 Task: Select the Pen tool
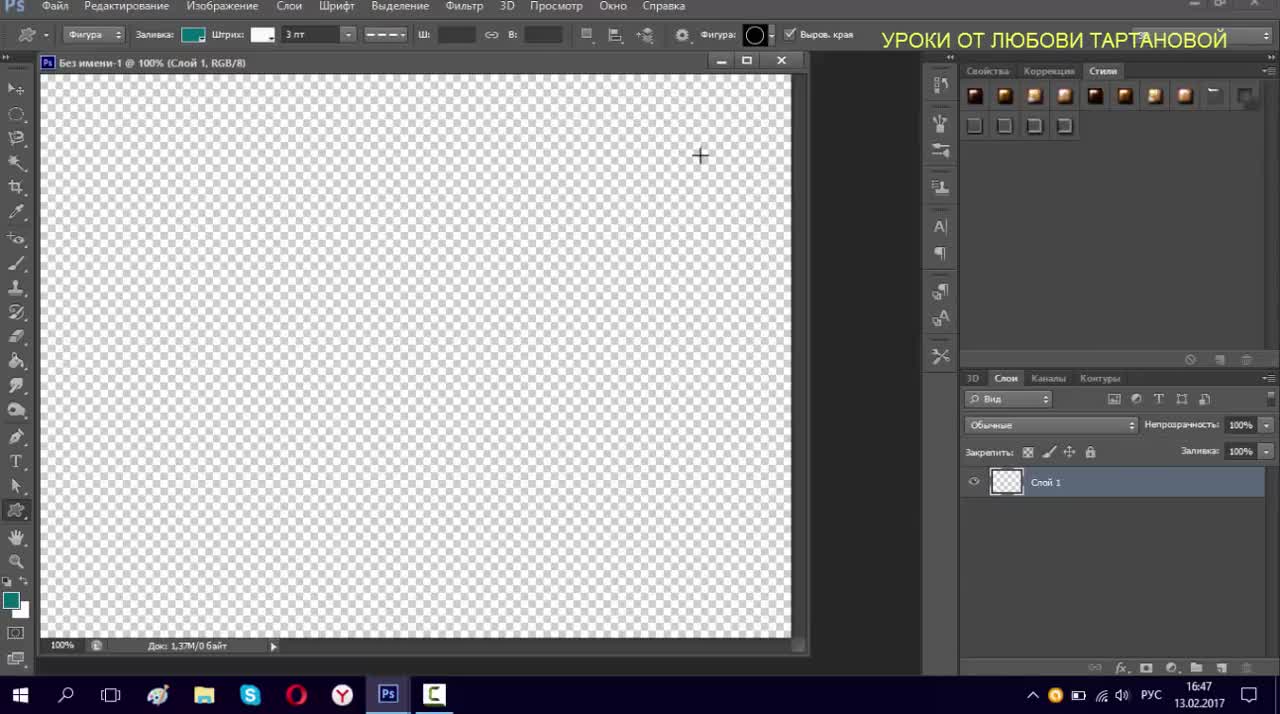tap(16, 436)
